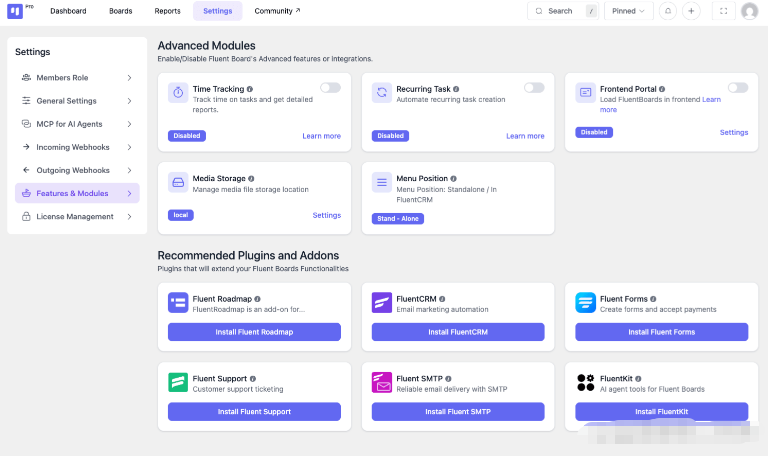768x456 pixels.
Task: Expand General Settings chevron
Action: click(129, 101)
